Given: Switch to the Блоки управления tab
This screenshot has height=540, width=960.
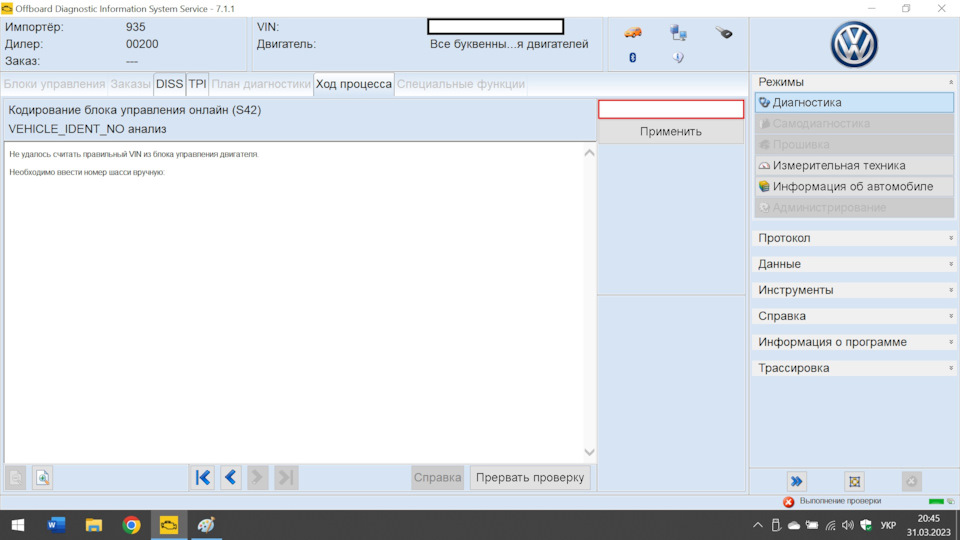Looking at the screenshot, I should [54, 84].
